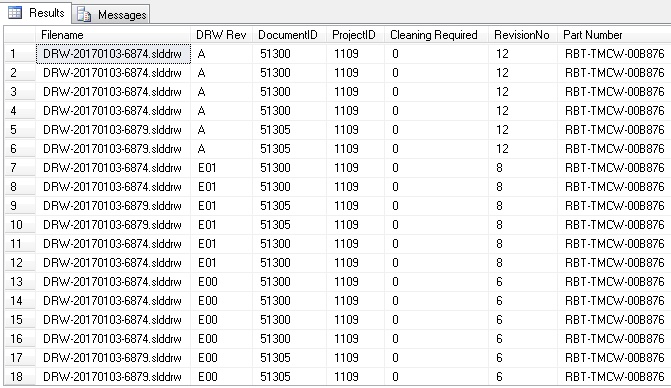Select the DocumentID column header
The width and height of the screenshot is (671, 388).
pyautogui.click(x=289, y=35)
